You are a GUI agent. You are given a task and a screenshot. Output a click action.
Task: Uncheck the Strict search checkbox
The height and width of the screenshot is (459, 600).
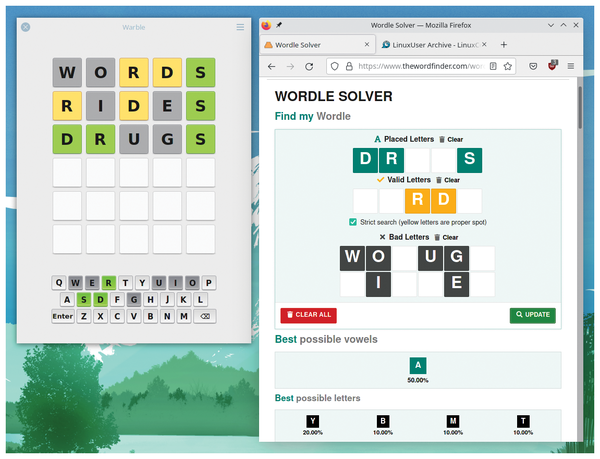coord(353,221)
